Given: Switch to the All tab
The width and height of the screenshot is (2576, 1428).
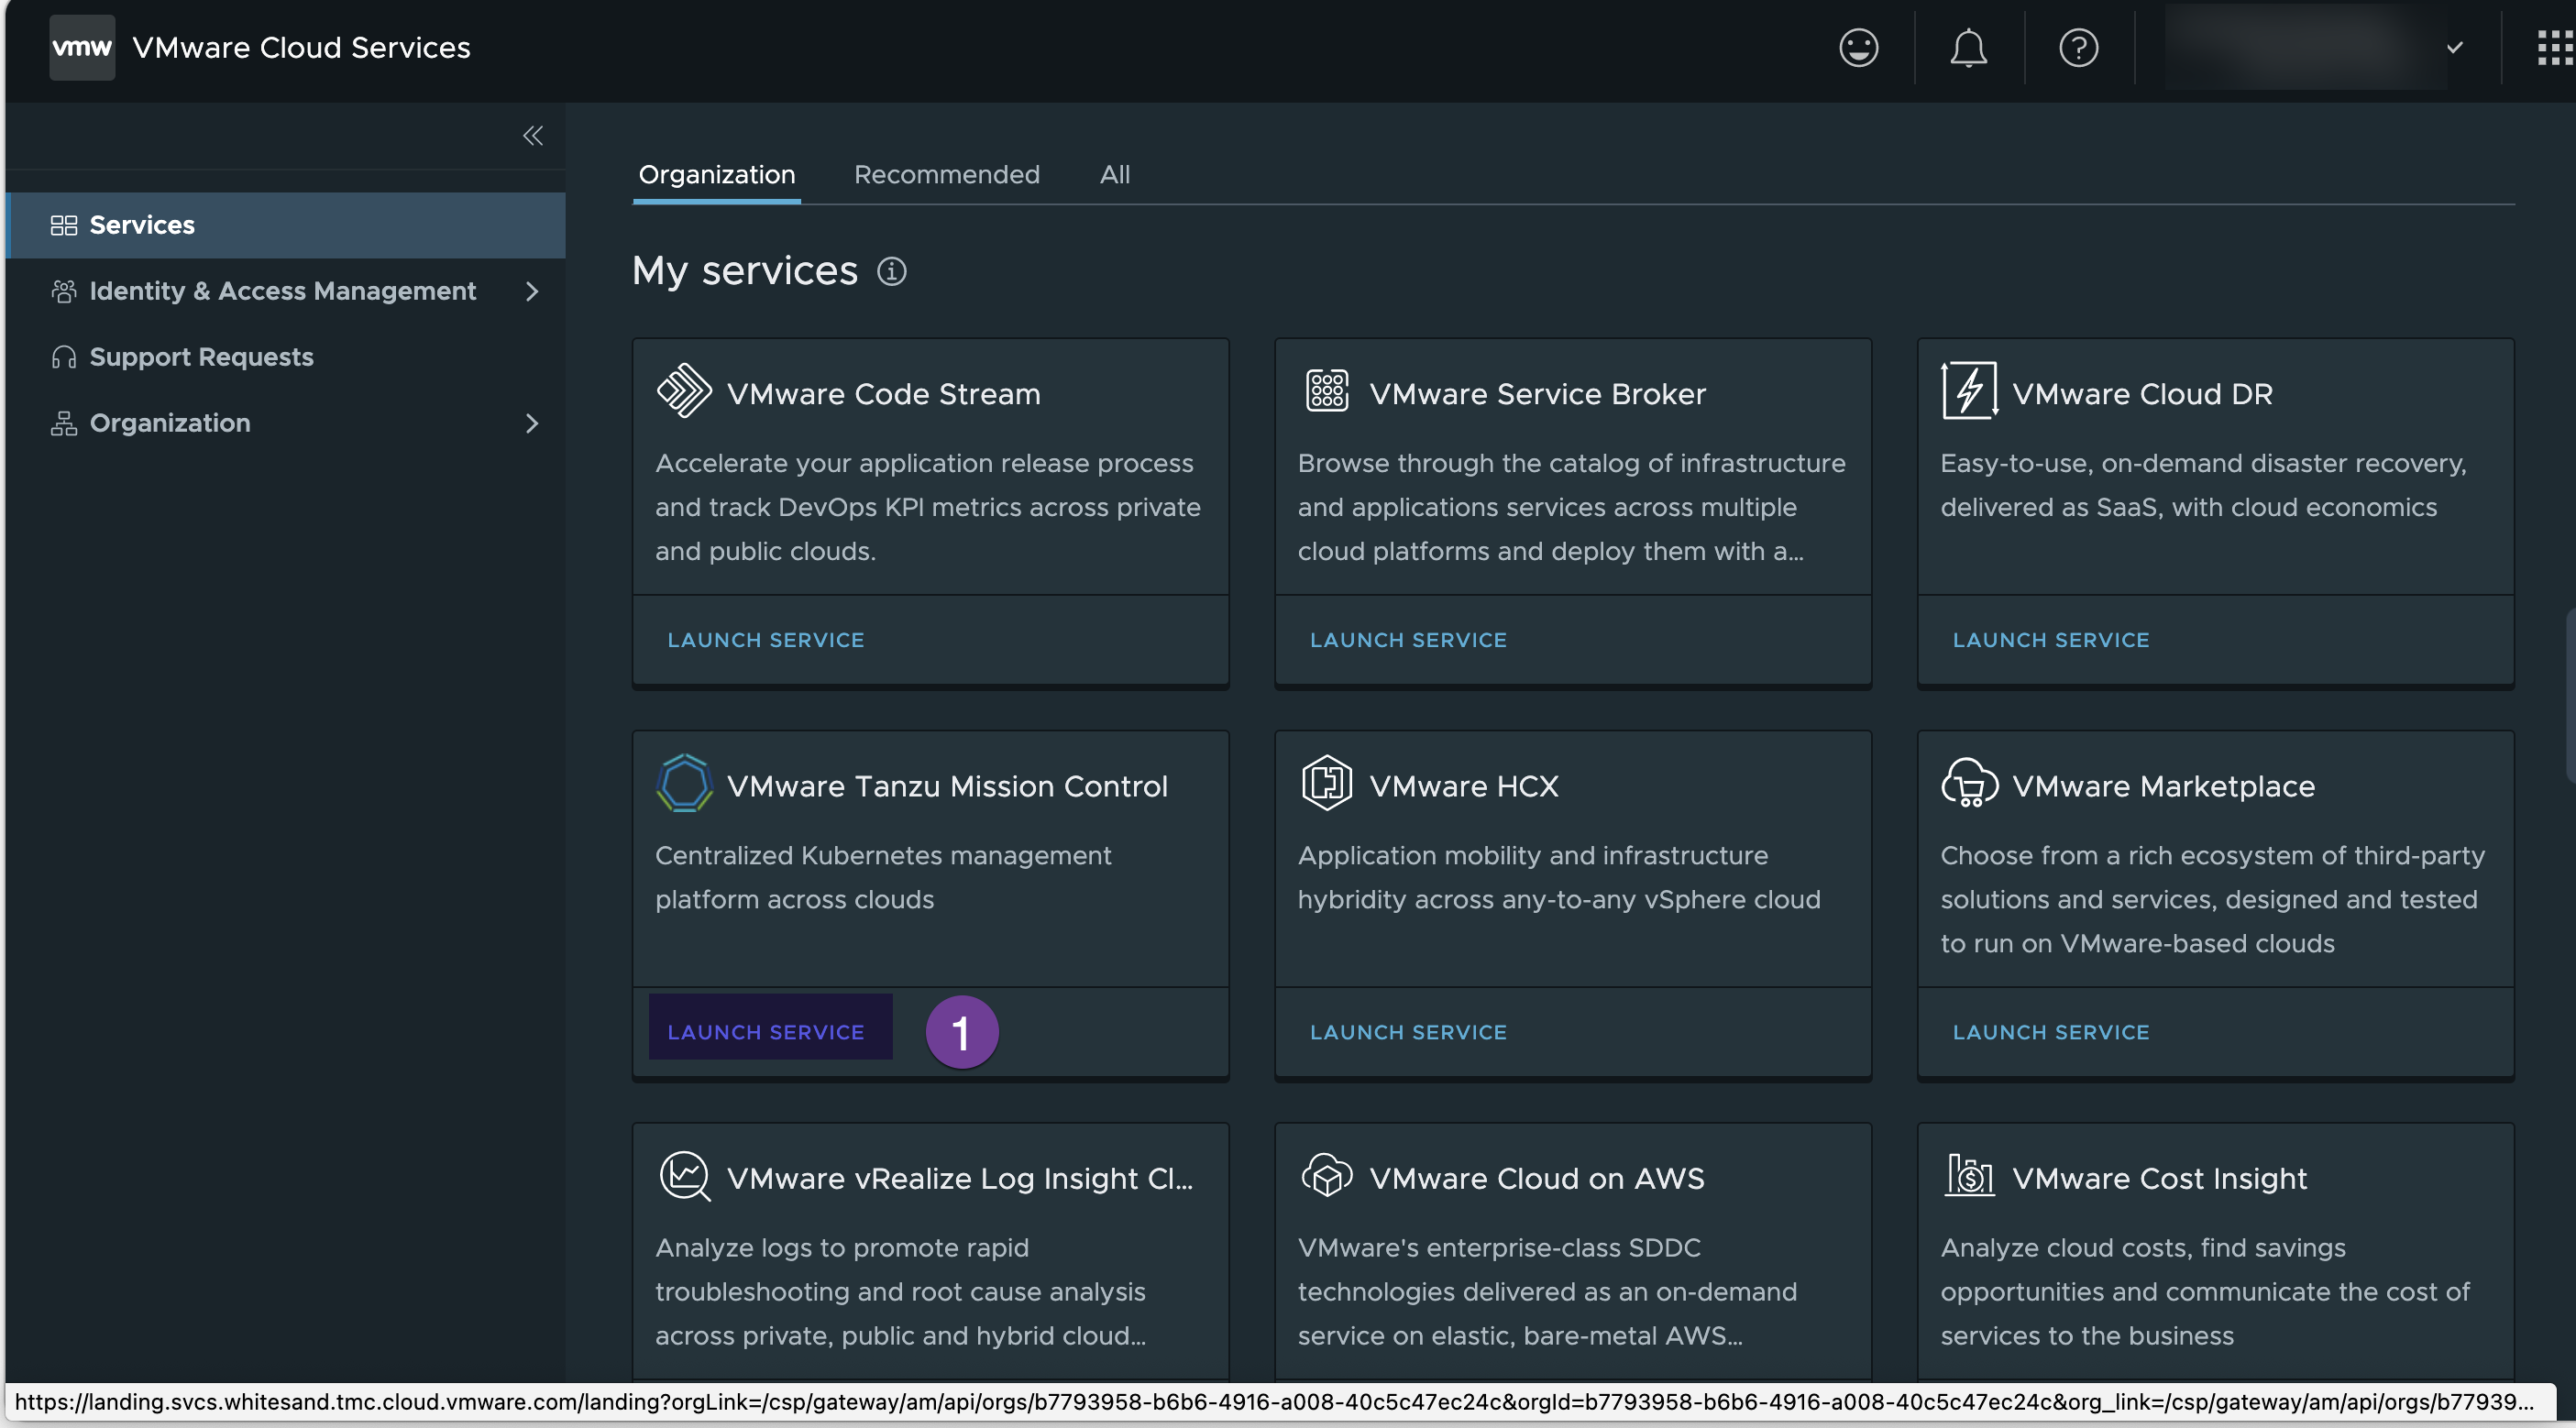Looking at the screenshot, I should tap(1115, 175).
